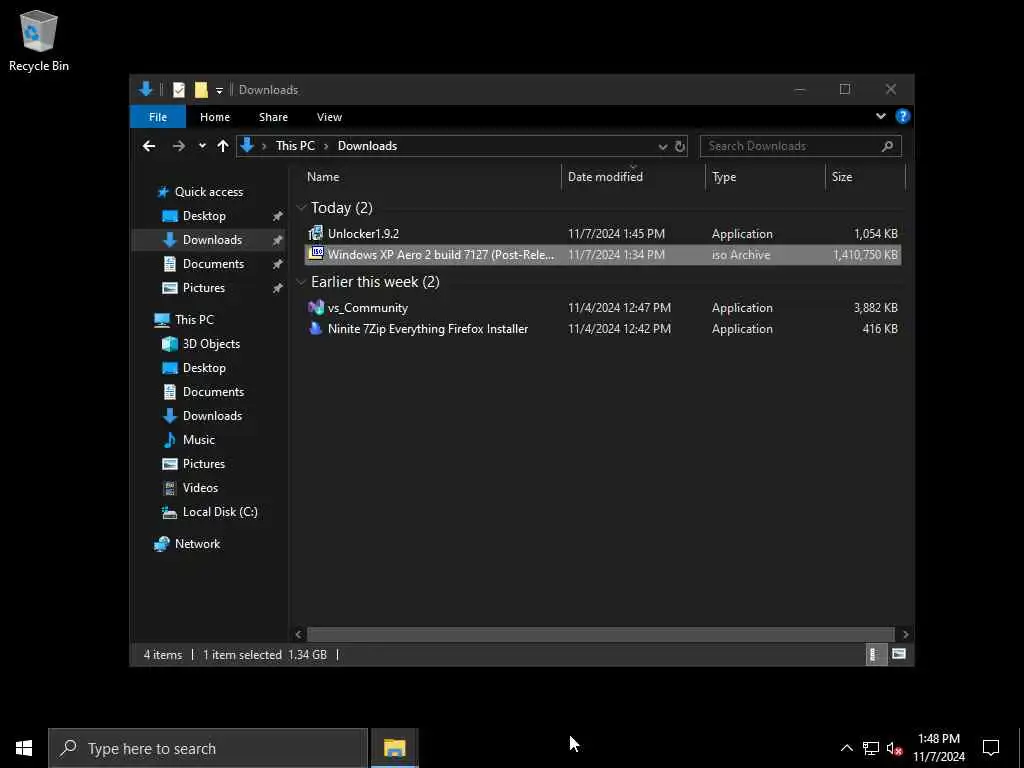Open the Action Center notifications icon
This screenshot has width=1024, height=768.
click(991, 748)
